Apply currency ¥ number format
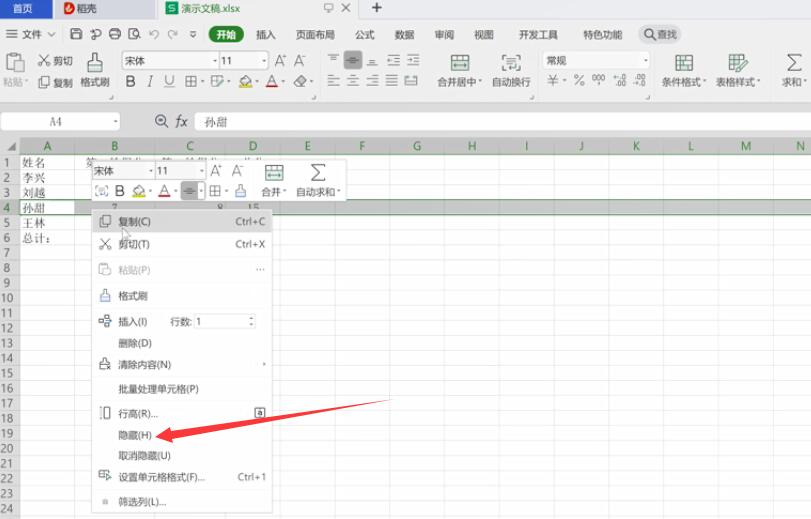811x519 pixels. [x=553, y=80]
